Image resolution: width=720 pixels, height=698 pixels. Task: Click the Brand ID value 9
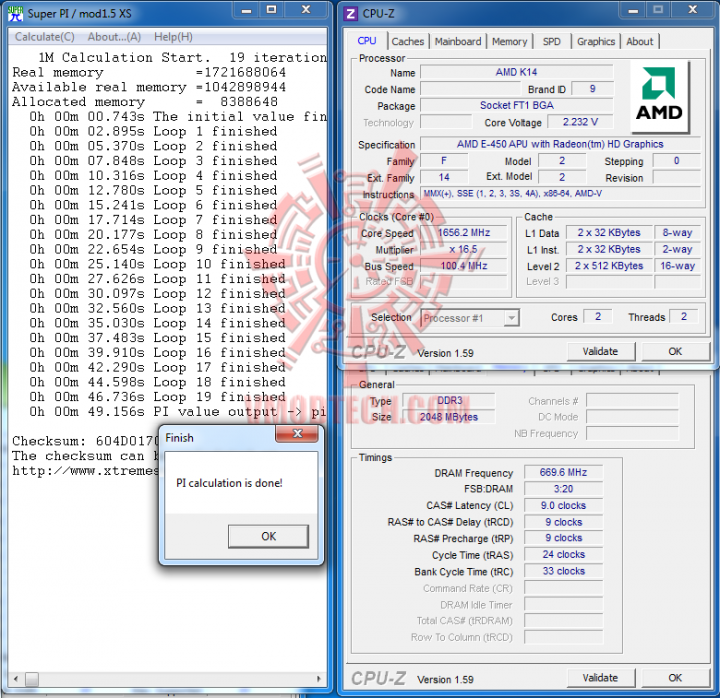592,89
